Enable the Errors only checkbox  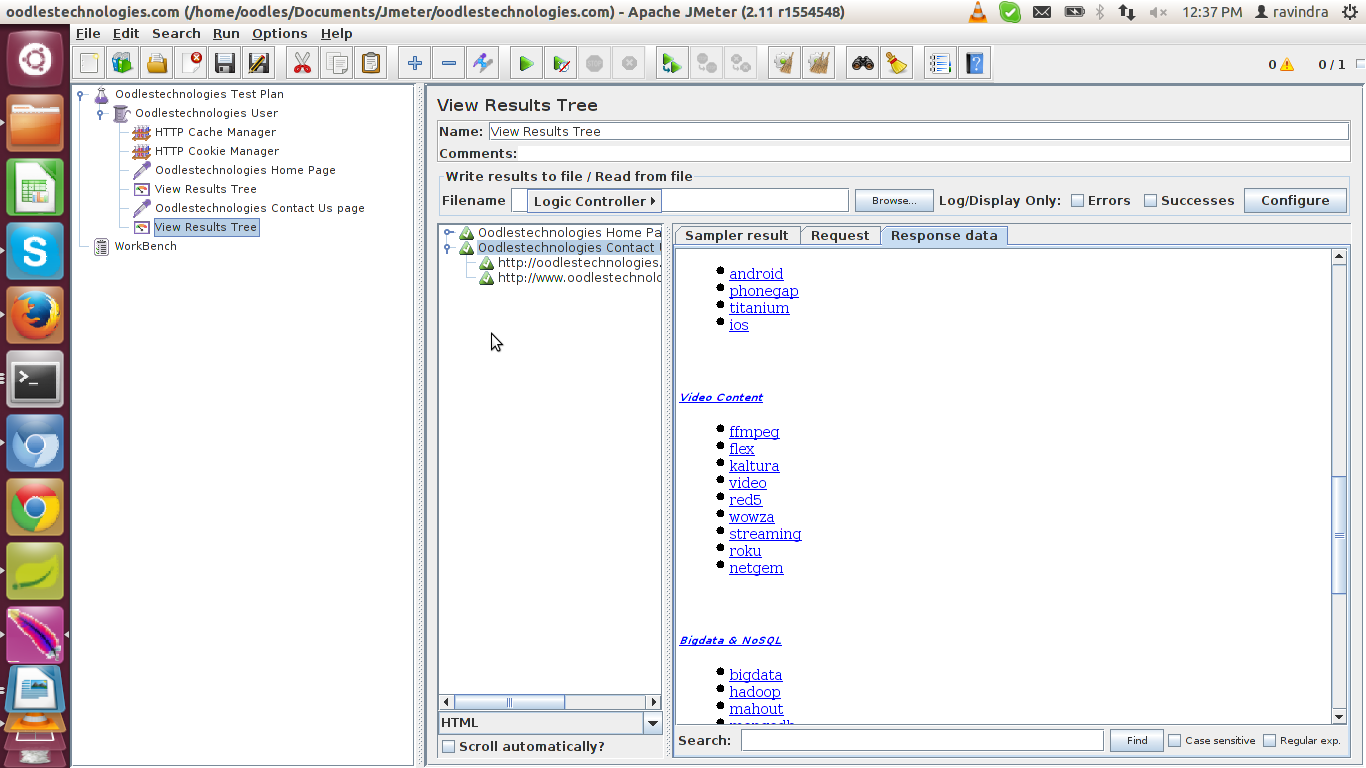(1077, 200)
